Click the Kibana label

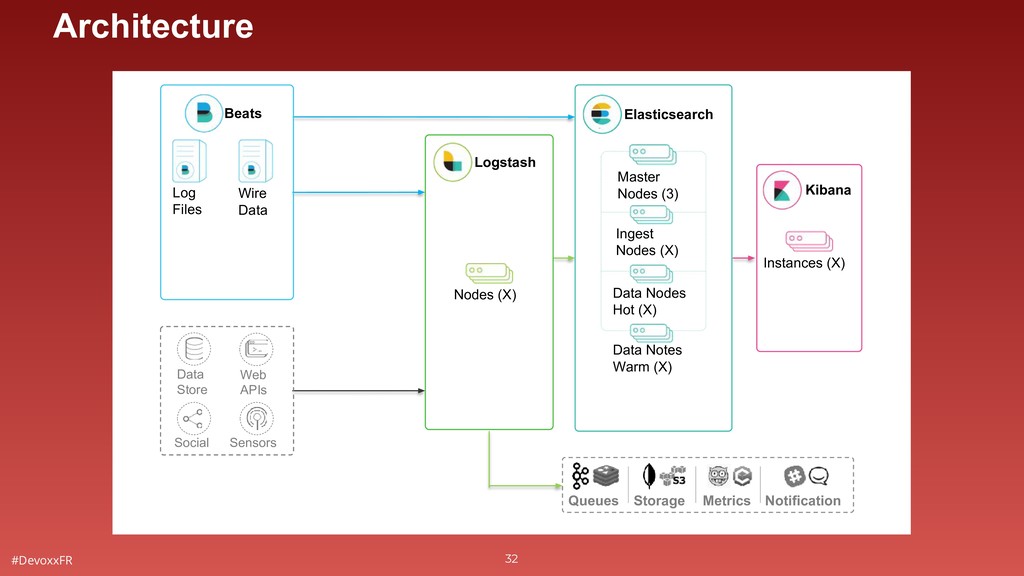[828, 190]
